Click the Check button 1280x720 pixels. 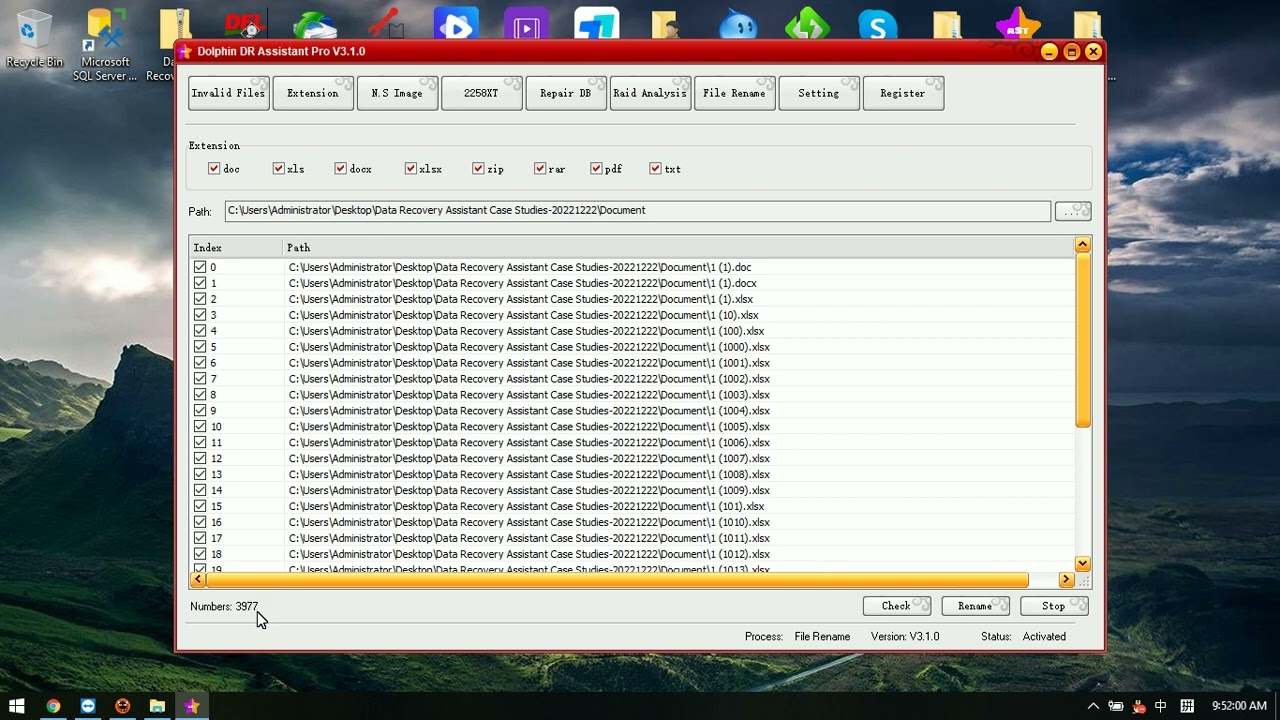(x=896, y=606)
